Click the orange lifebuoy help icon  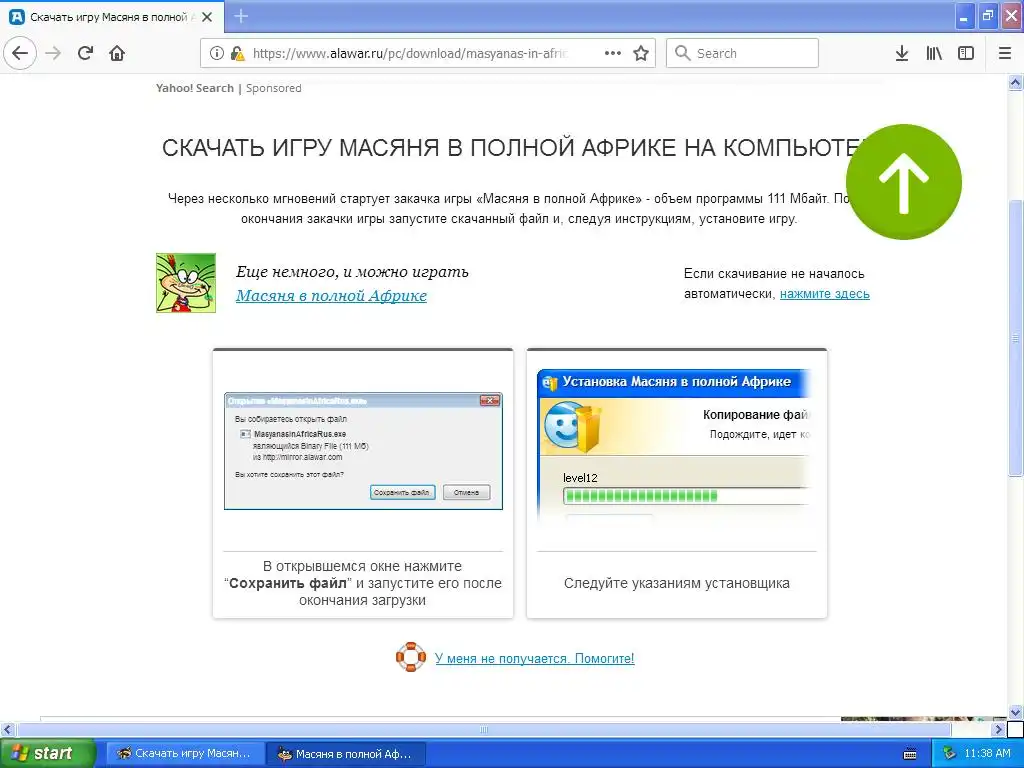tap(411, 657)
